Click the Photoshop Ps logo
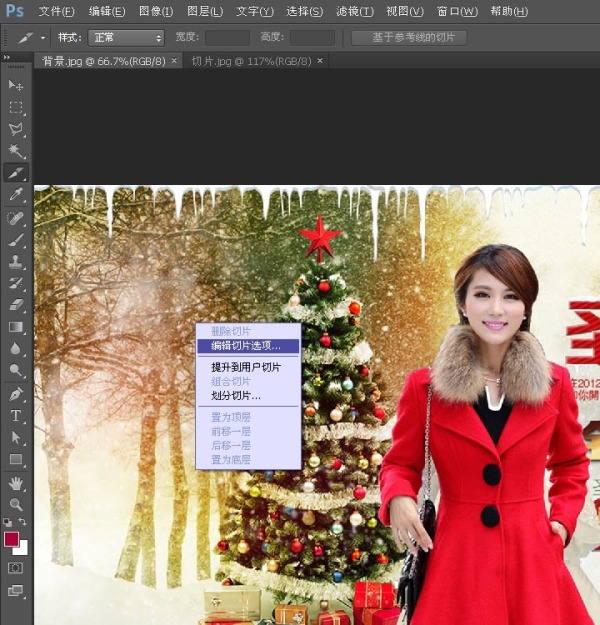Viewport: 600px width, 625px height. pos(15,11)
